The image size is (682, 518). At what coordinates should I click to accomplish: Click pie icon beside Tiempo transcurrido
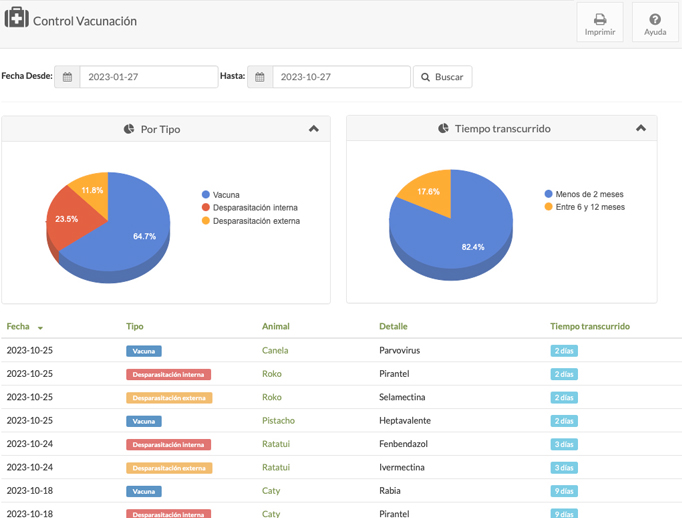443,128
